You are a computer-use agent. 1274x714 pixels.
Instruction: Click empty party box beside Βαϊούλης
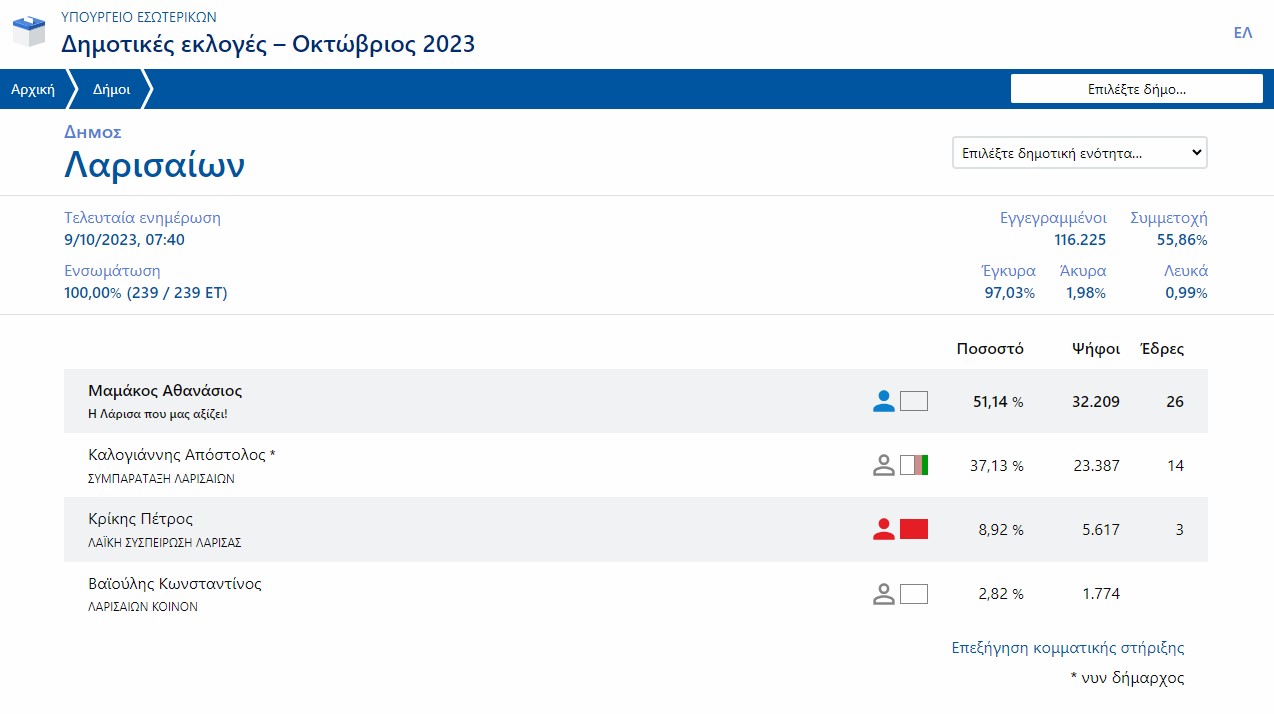[x=914, y=593]
